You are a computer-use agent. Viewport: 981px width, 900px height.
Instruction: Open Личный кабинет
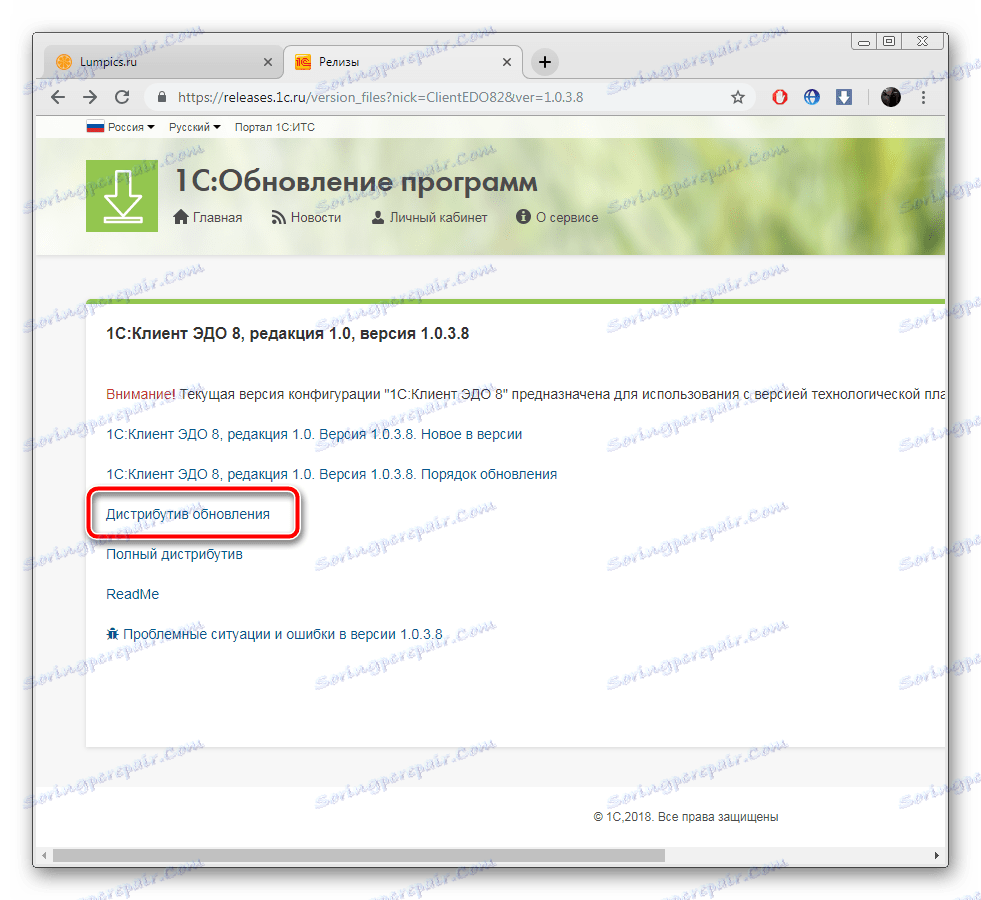429,217
